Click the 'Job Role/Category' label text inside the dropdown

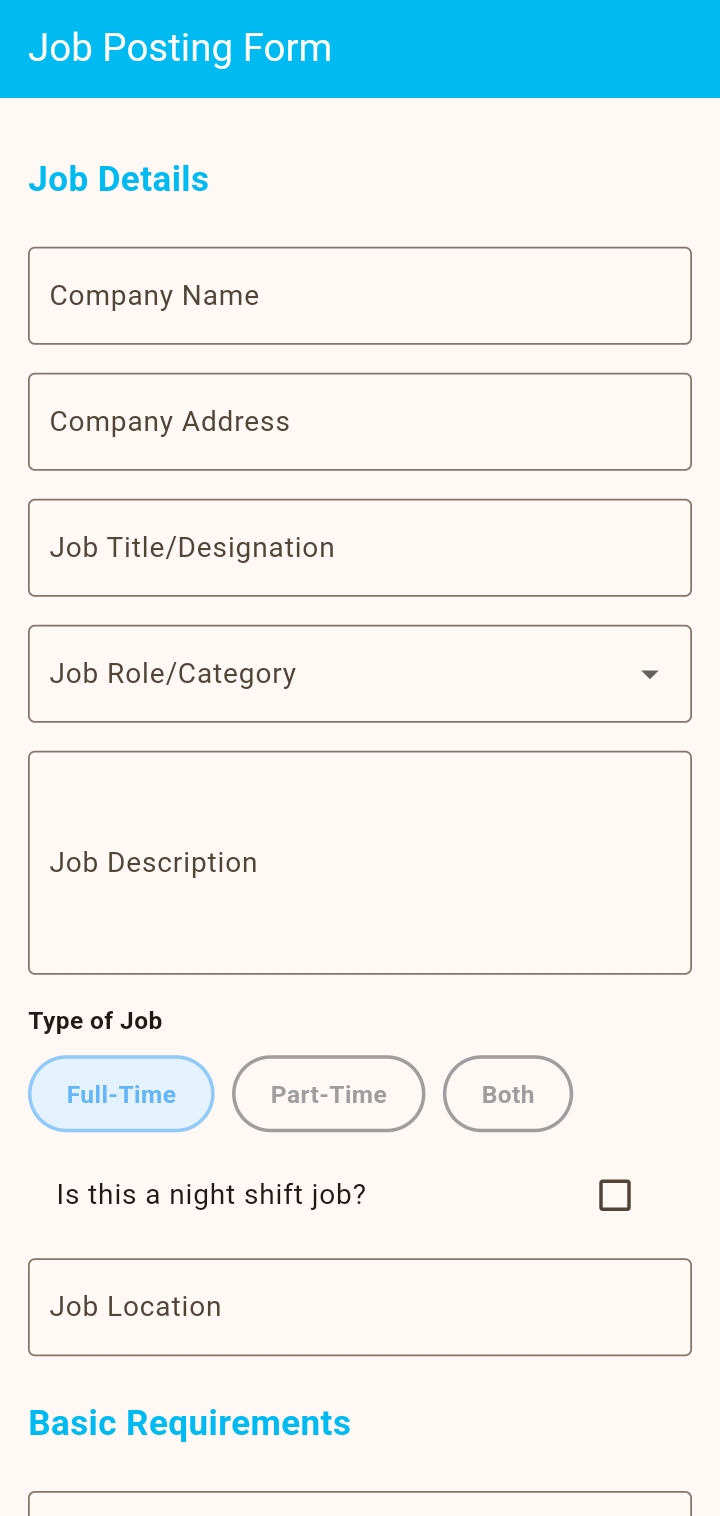click(173, 674)
